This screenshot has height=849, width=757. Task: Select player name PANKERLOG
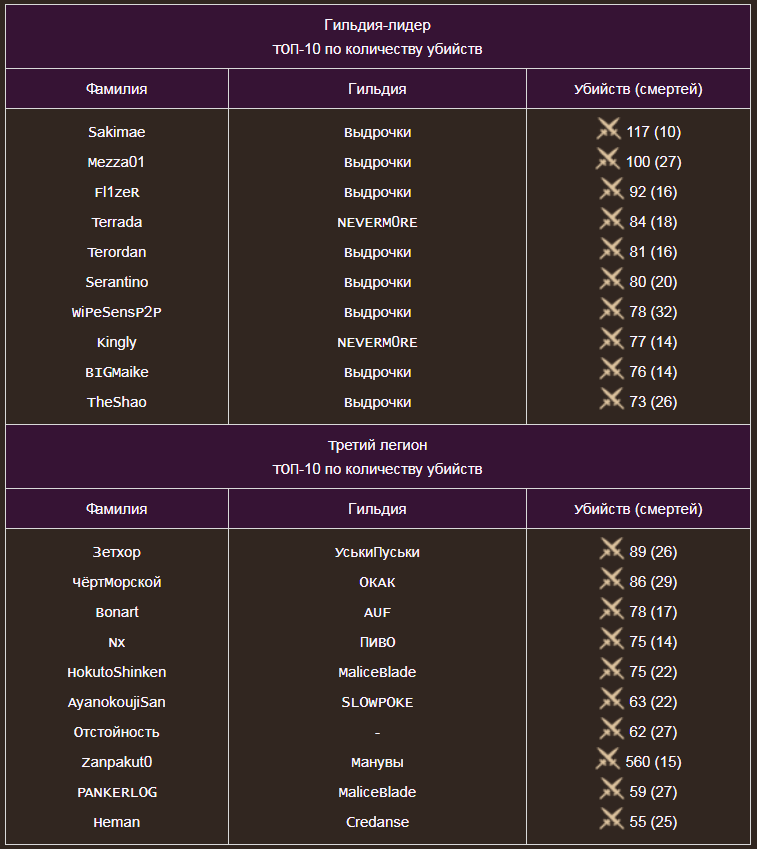click(116, 792)
